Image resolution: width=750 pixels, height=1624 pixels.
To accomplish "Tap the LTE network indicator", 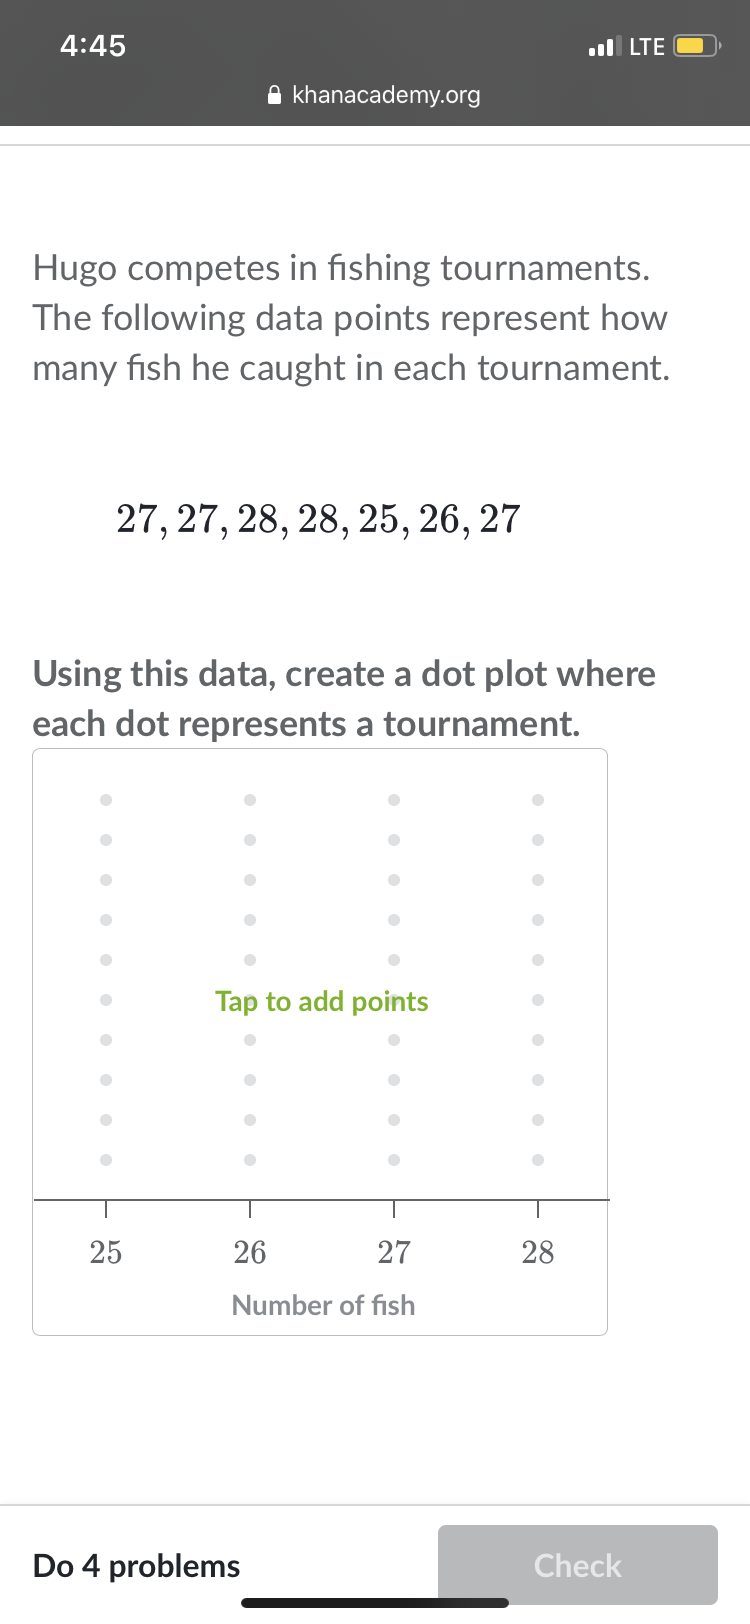I will tap(647, 46).
